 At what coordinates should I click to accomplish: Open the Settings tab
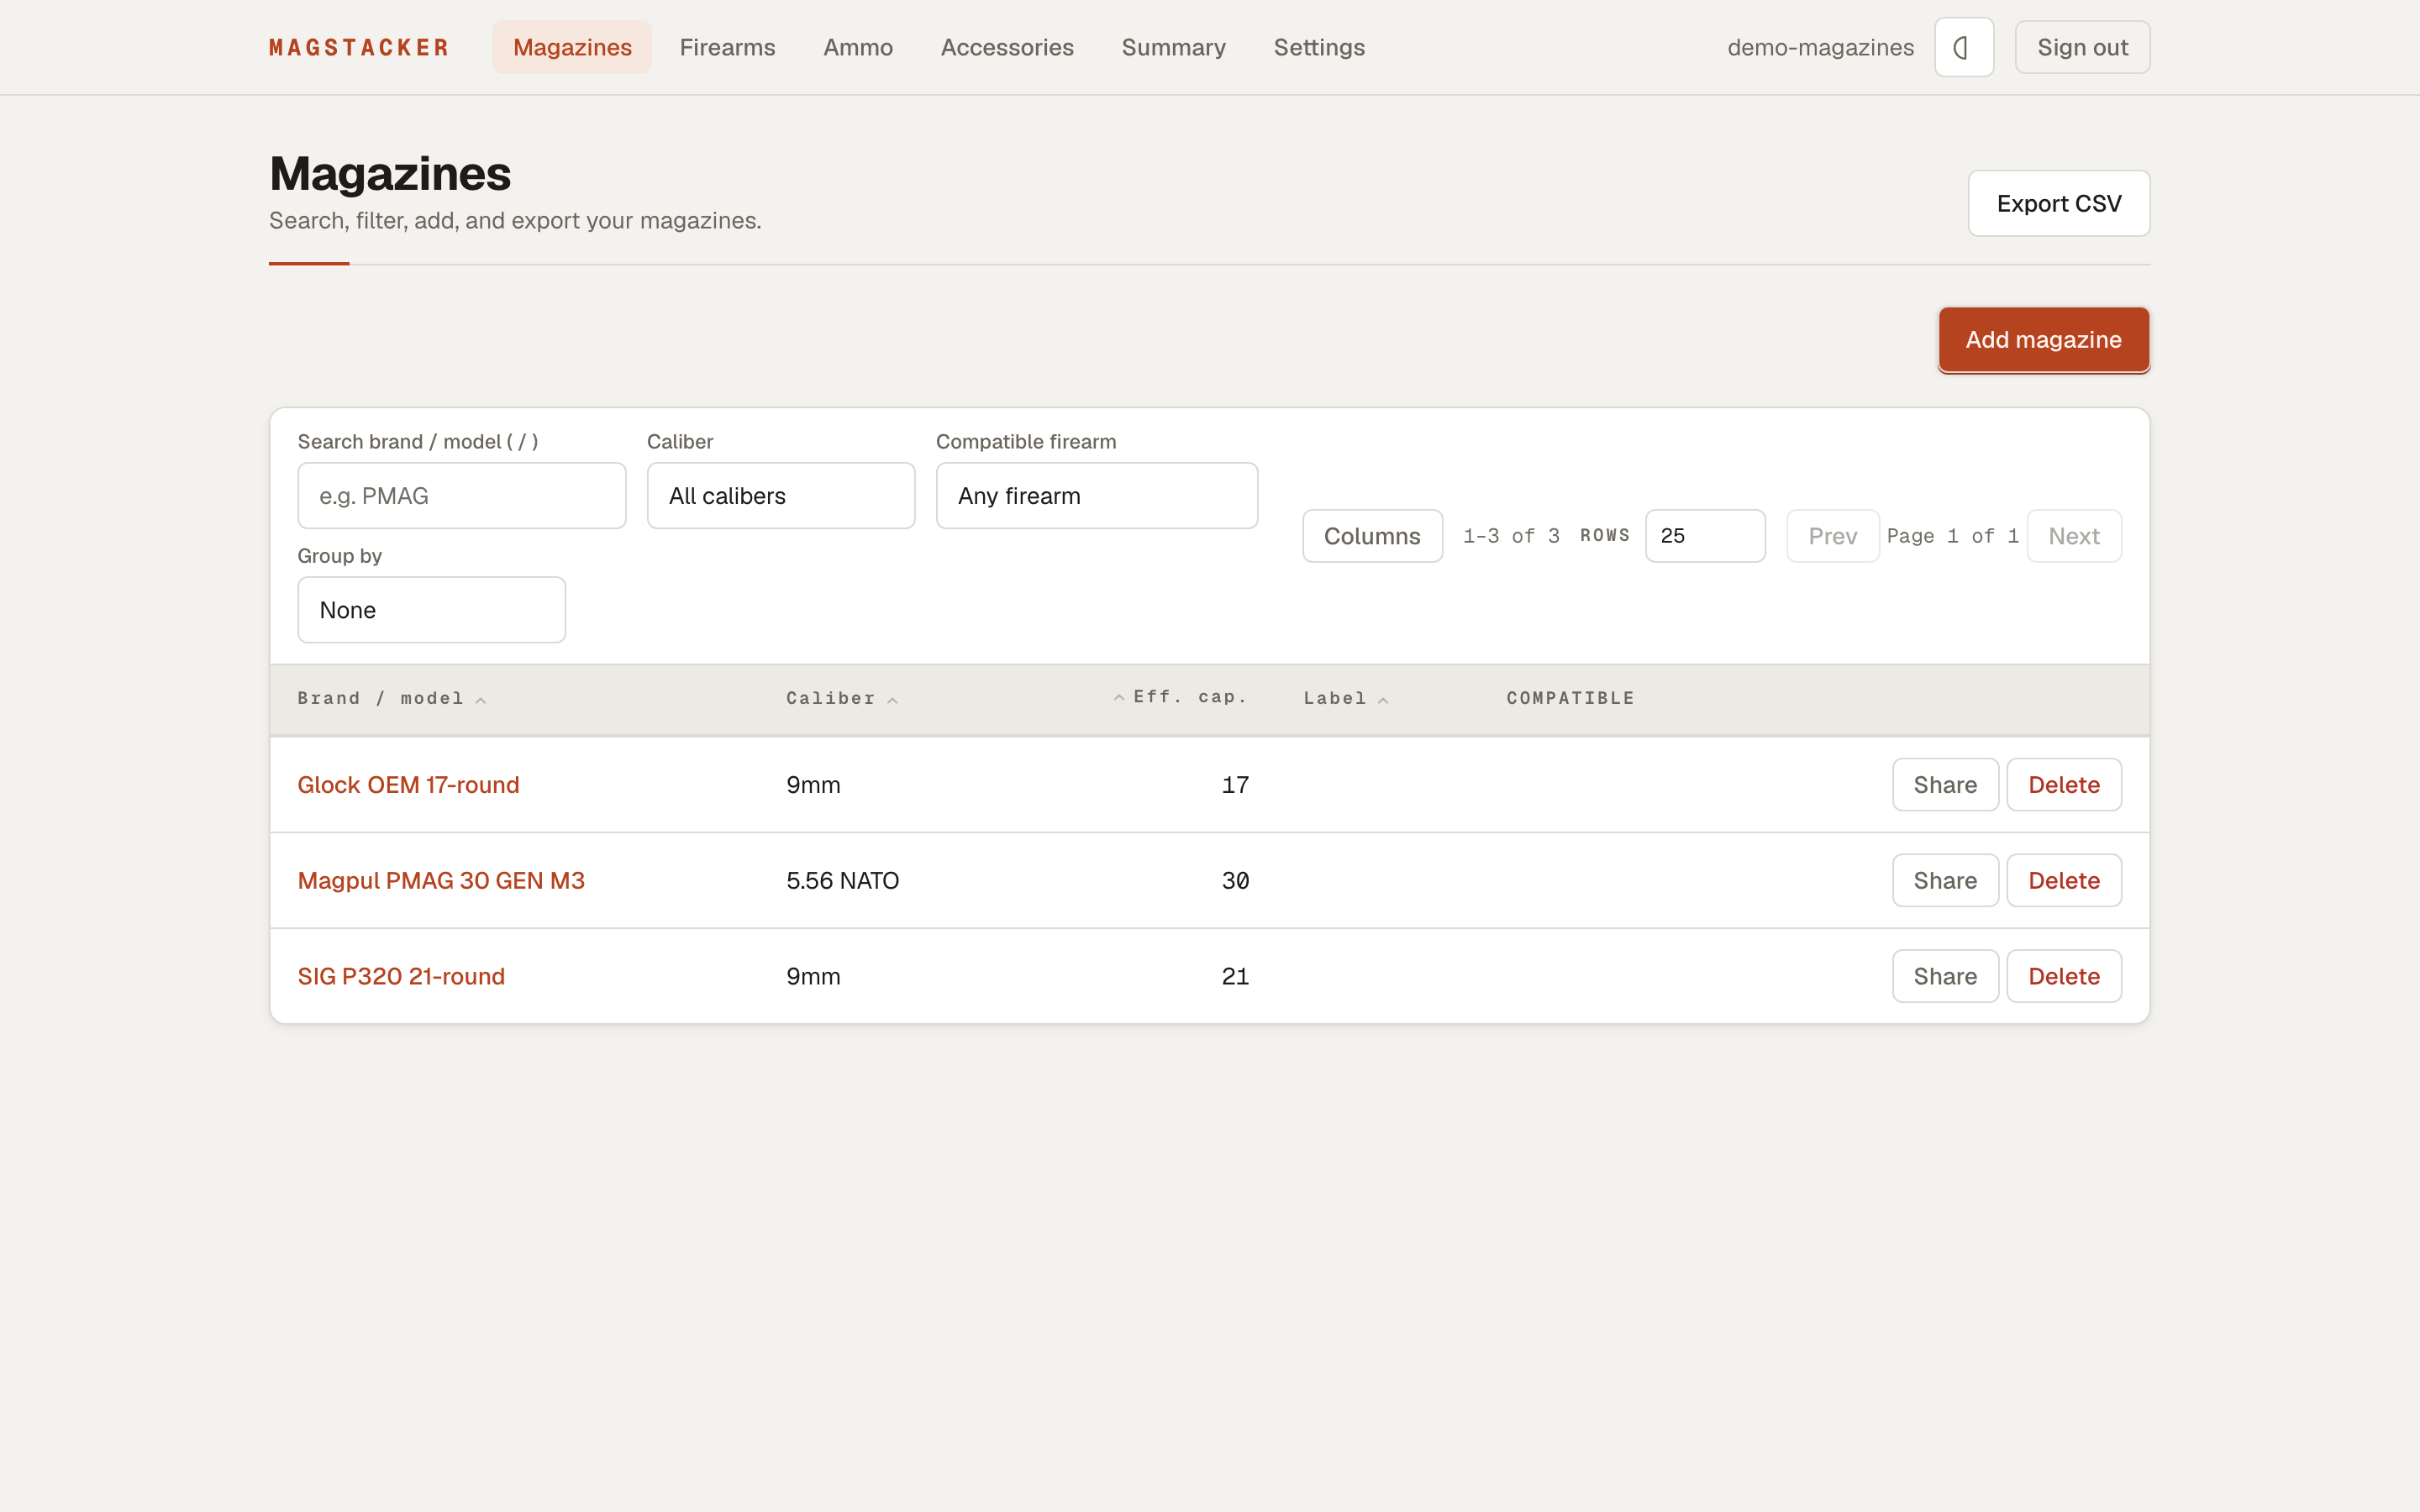(1319, 47)
